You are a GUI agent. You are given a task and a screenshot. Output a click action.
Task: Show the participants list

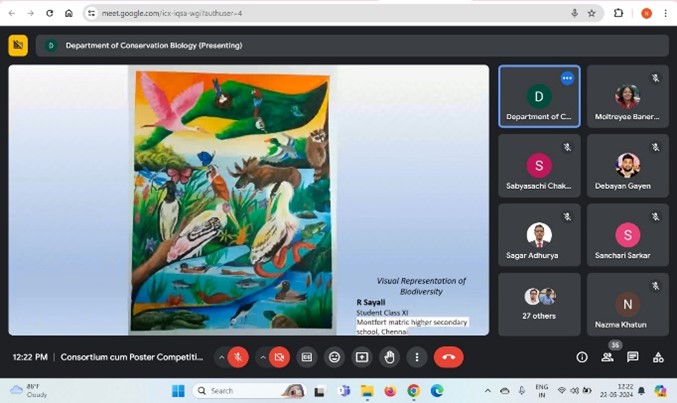click(607, 357)
